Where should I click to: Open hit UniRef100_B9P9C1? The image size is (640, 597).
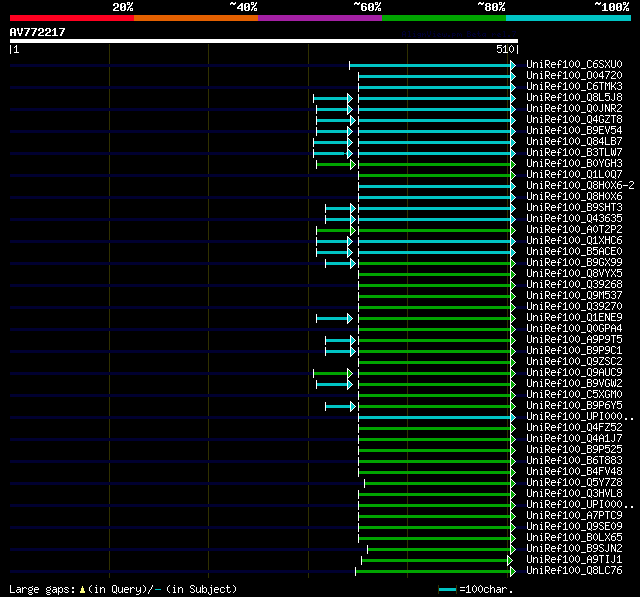click(x=574, y=351)
